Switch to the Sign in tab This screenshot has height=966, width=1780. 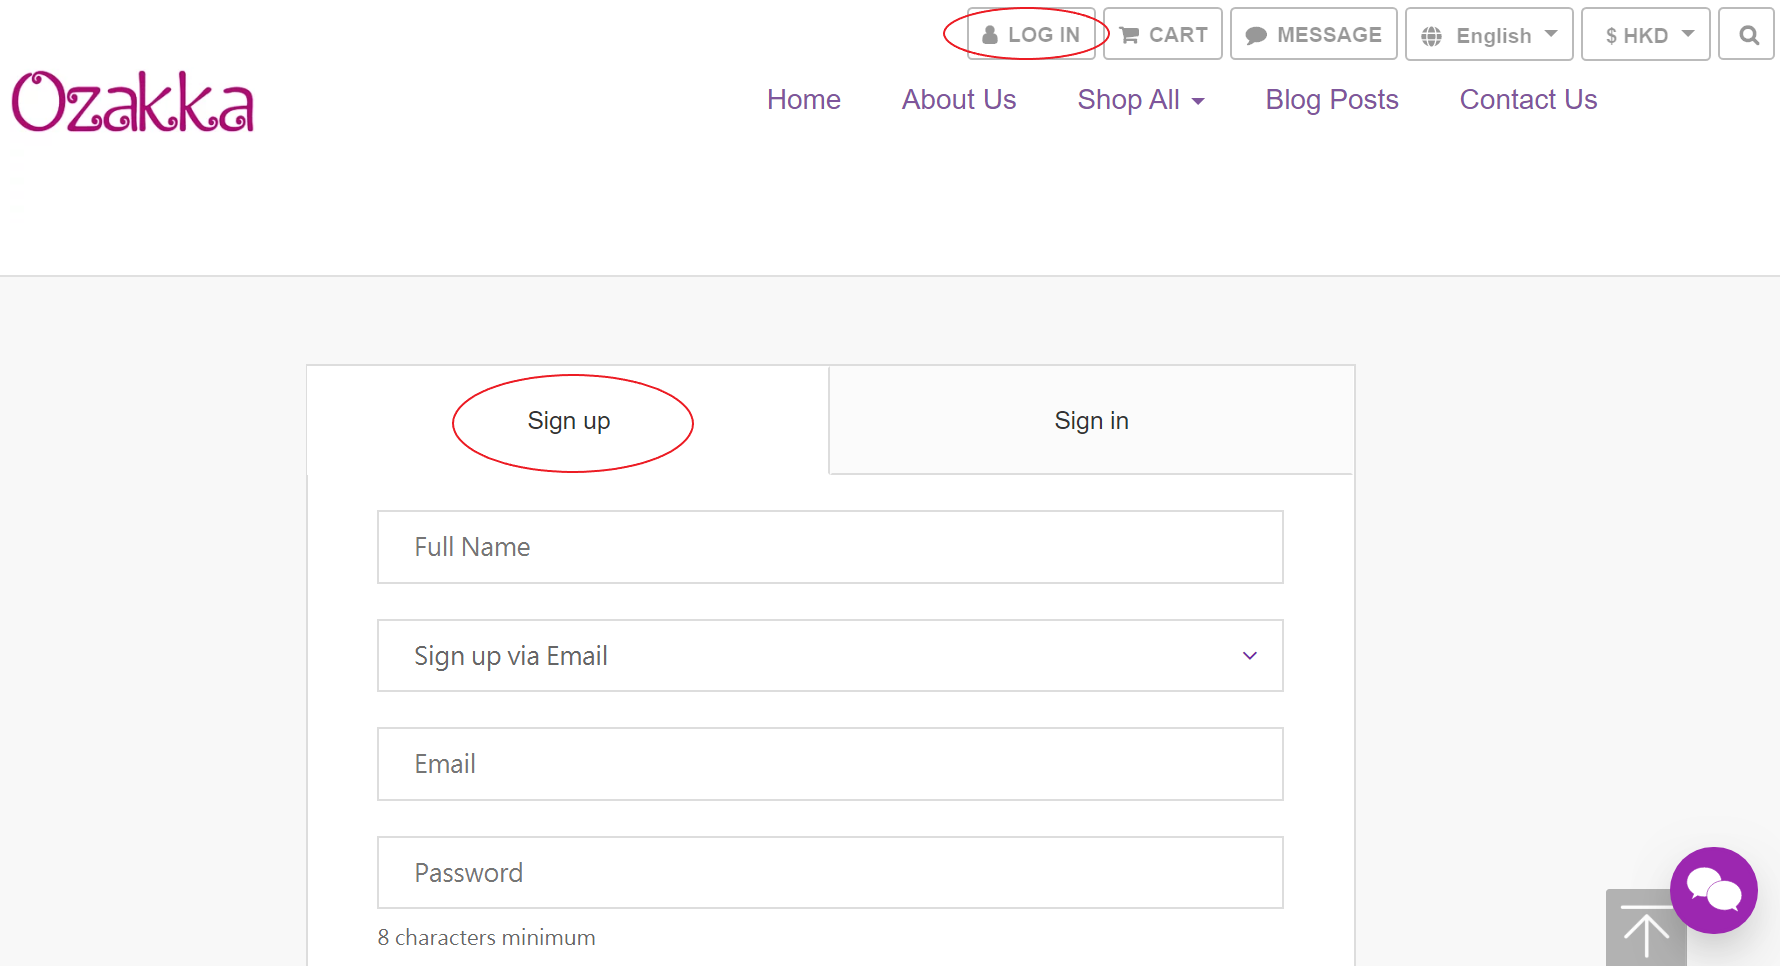click(1091, 421)
